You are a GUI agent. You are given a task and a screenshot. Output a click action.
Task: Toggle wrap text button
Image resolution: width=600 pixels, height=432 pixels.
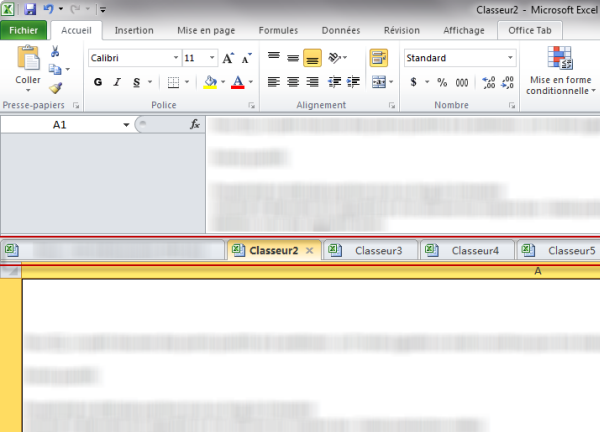point(379,58)
